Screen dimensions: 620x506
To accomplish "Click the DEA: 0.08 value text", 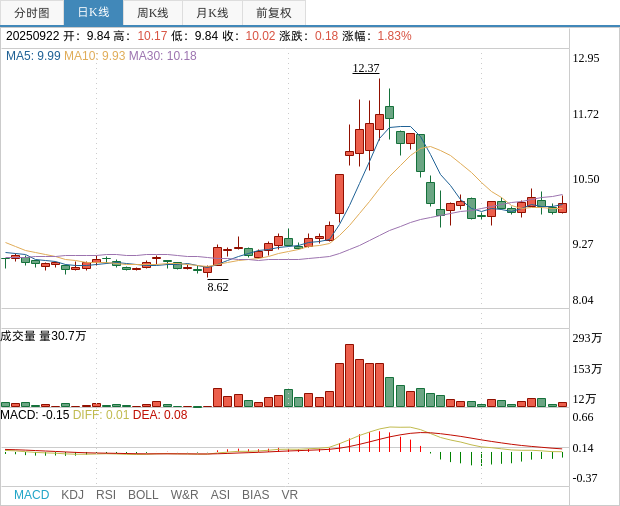I will point(160,415).
